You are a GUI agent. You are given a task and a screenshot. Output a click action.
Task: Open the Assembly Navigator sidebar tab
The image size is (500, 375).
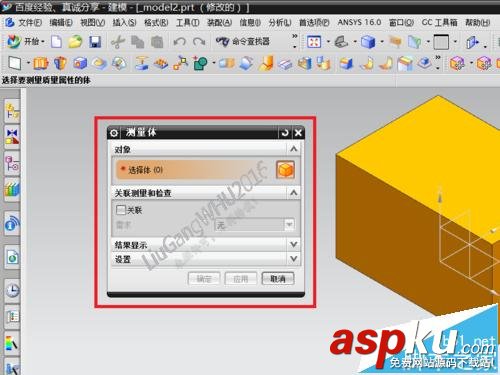[12, 111]
